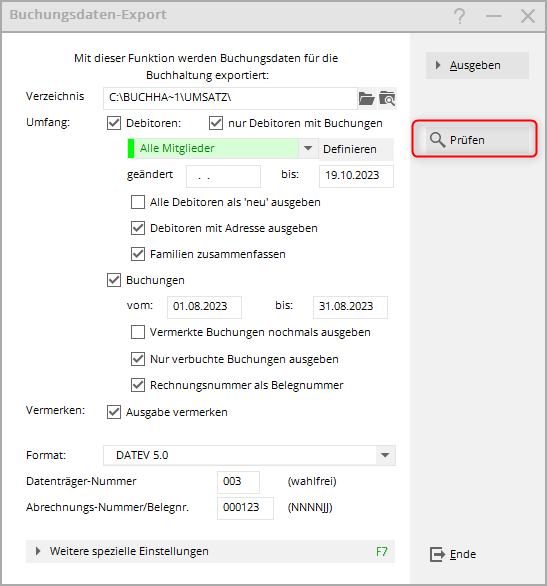Toggle the Debitoren checkbox
This screenshot has width=547, height=586.
[x=114, y=123]
